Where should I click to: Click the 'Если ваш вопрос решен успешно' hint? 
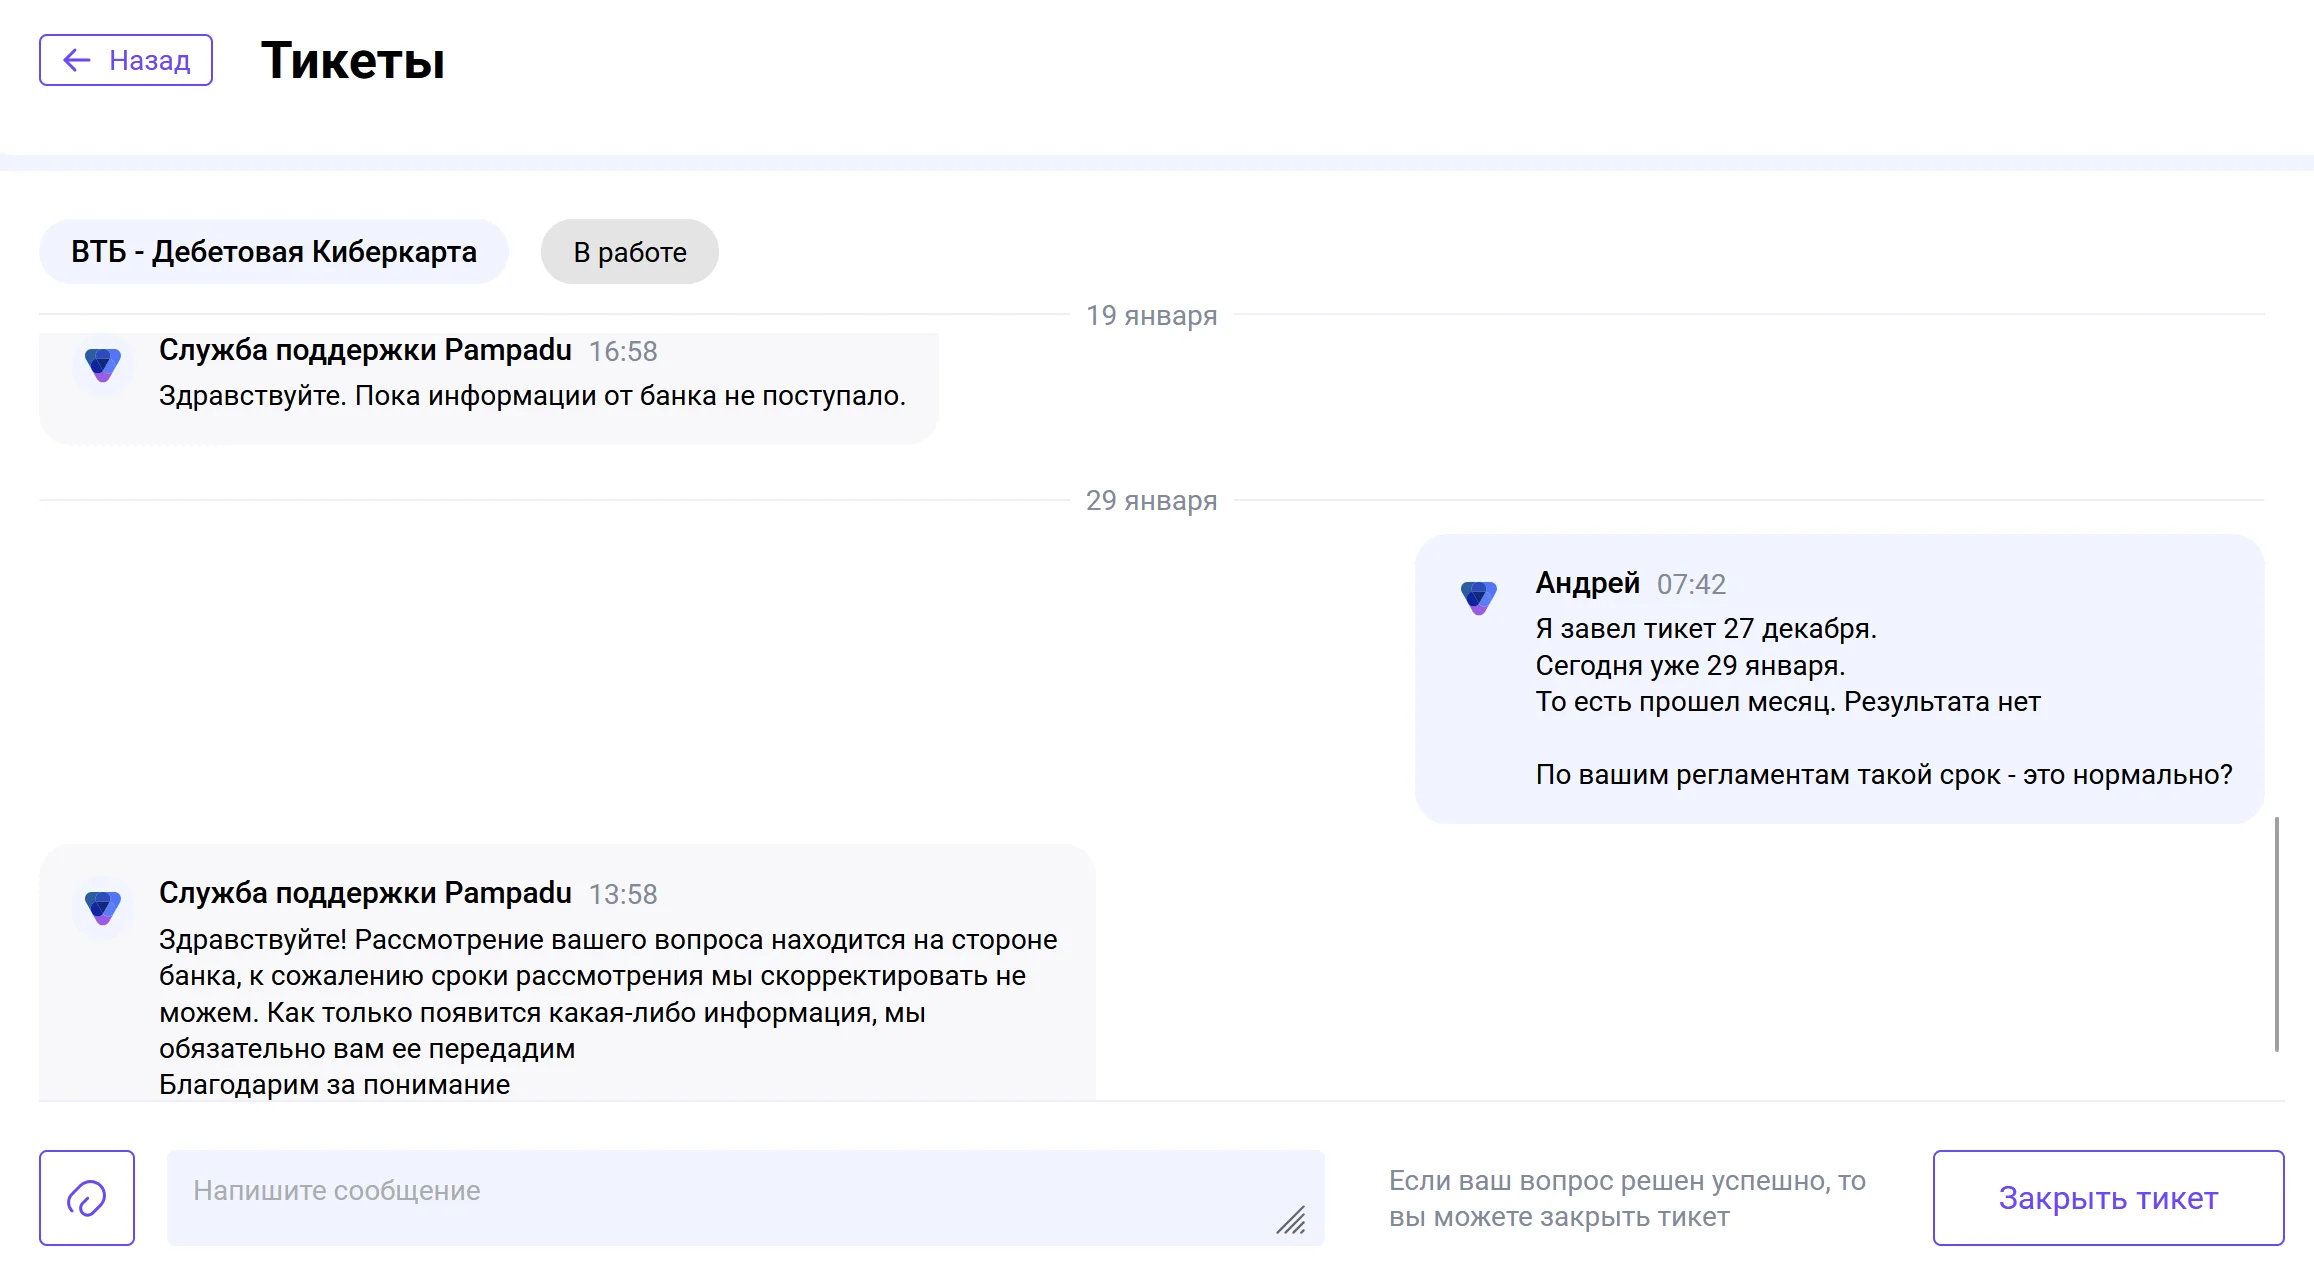[1628, 1198]
